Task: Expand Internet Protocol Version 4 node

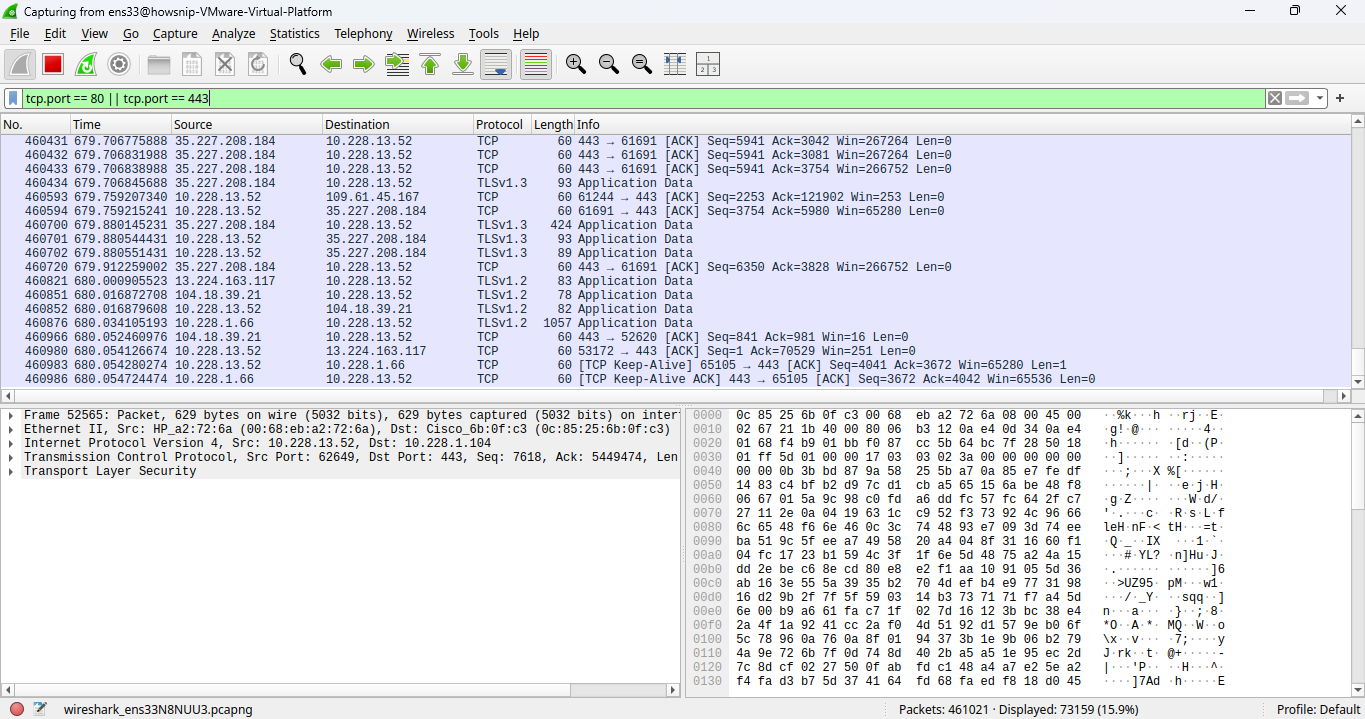Action: click(x=10, y=443)
